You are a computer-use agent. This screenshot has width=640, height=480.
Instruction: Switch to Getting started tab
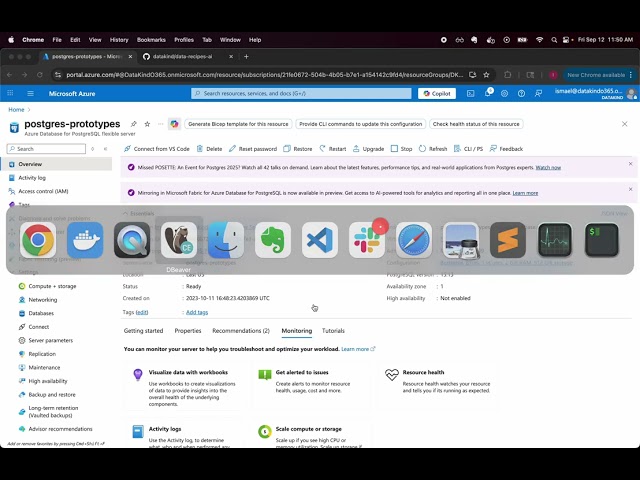[143, 331]
